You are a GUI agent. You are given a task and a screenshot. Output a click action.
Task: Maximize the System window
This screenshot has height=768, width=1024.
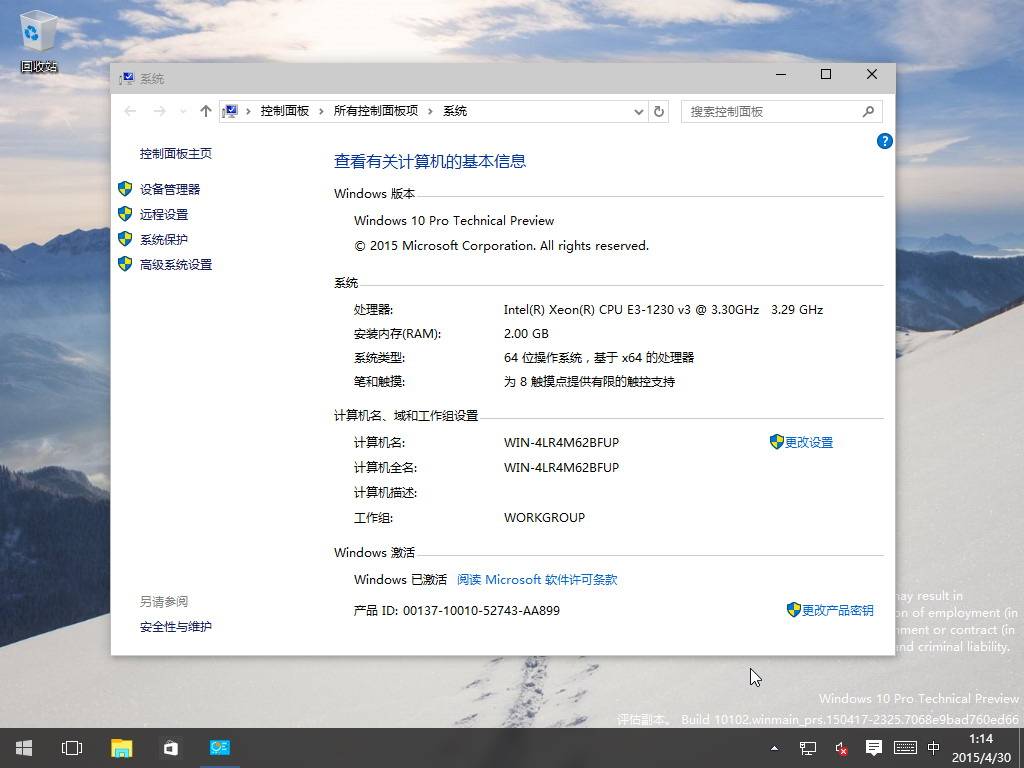825,74
